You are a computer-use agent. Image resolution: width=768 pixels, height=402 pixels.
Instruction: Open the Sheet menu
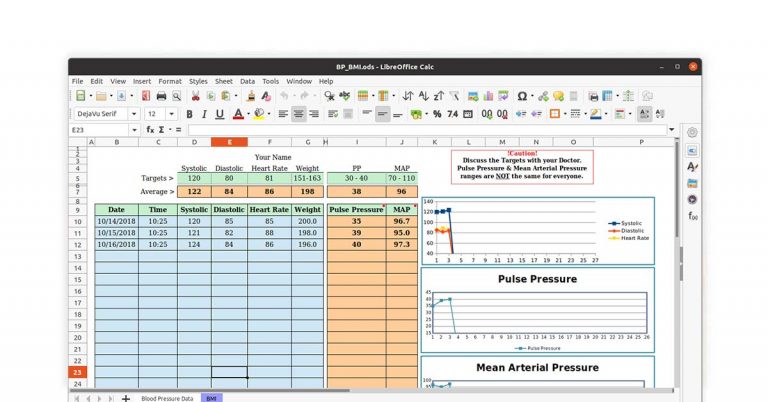224,81
